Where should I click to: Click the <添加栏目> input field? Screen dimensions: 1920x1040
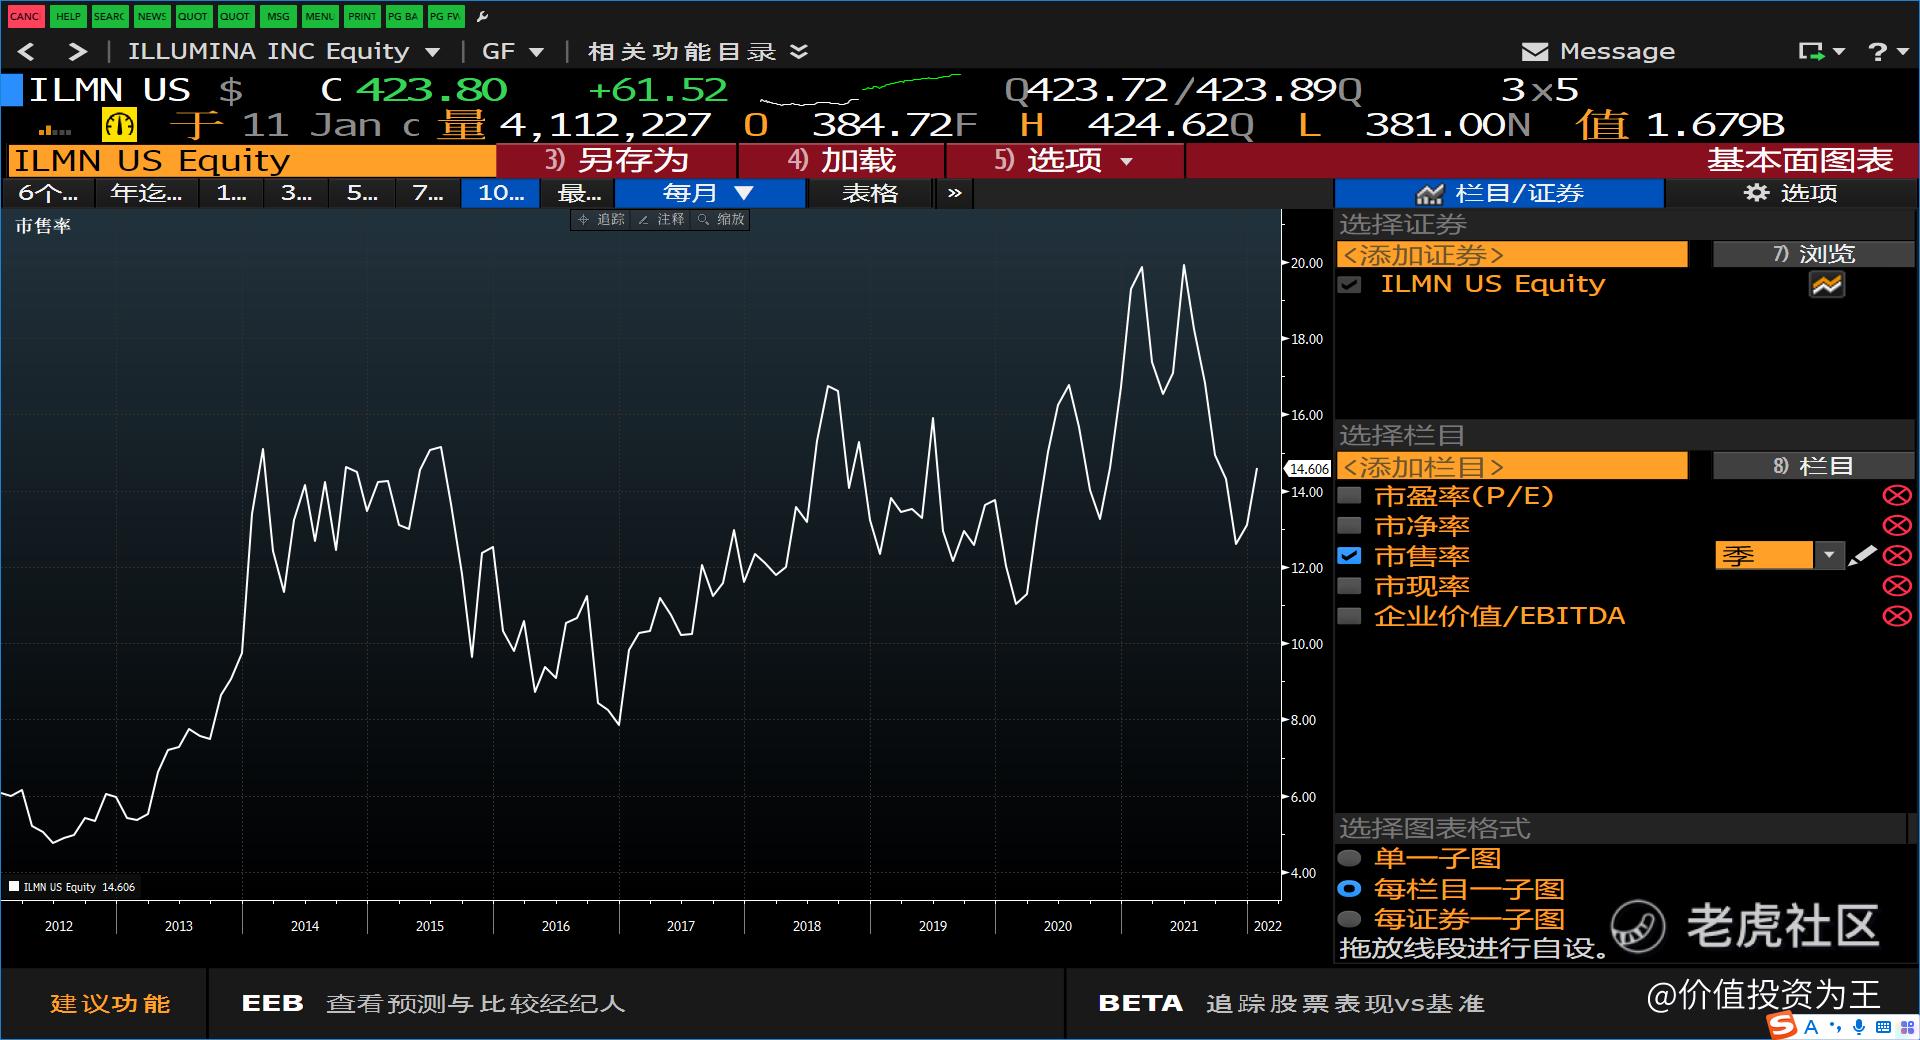tap(1513, 466)
